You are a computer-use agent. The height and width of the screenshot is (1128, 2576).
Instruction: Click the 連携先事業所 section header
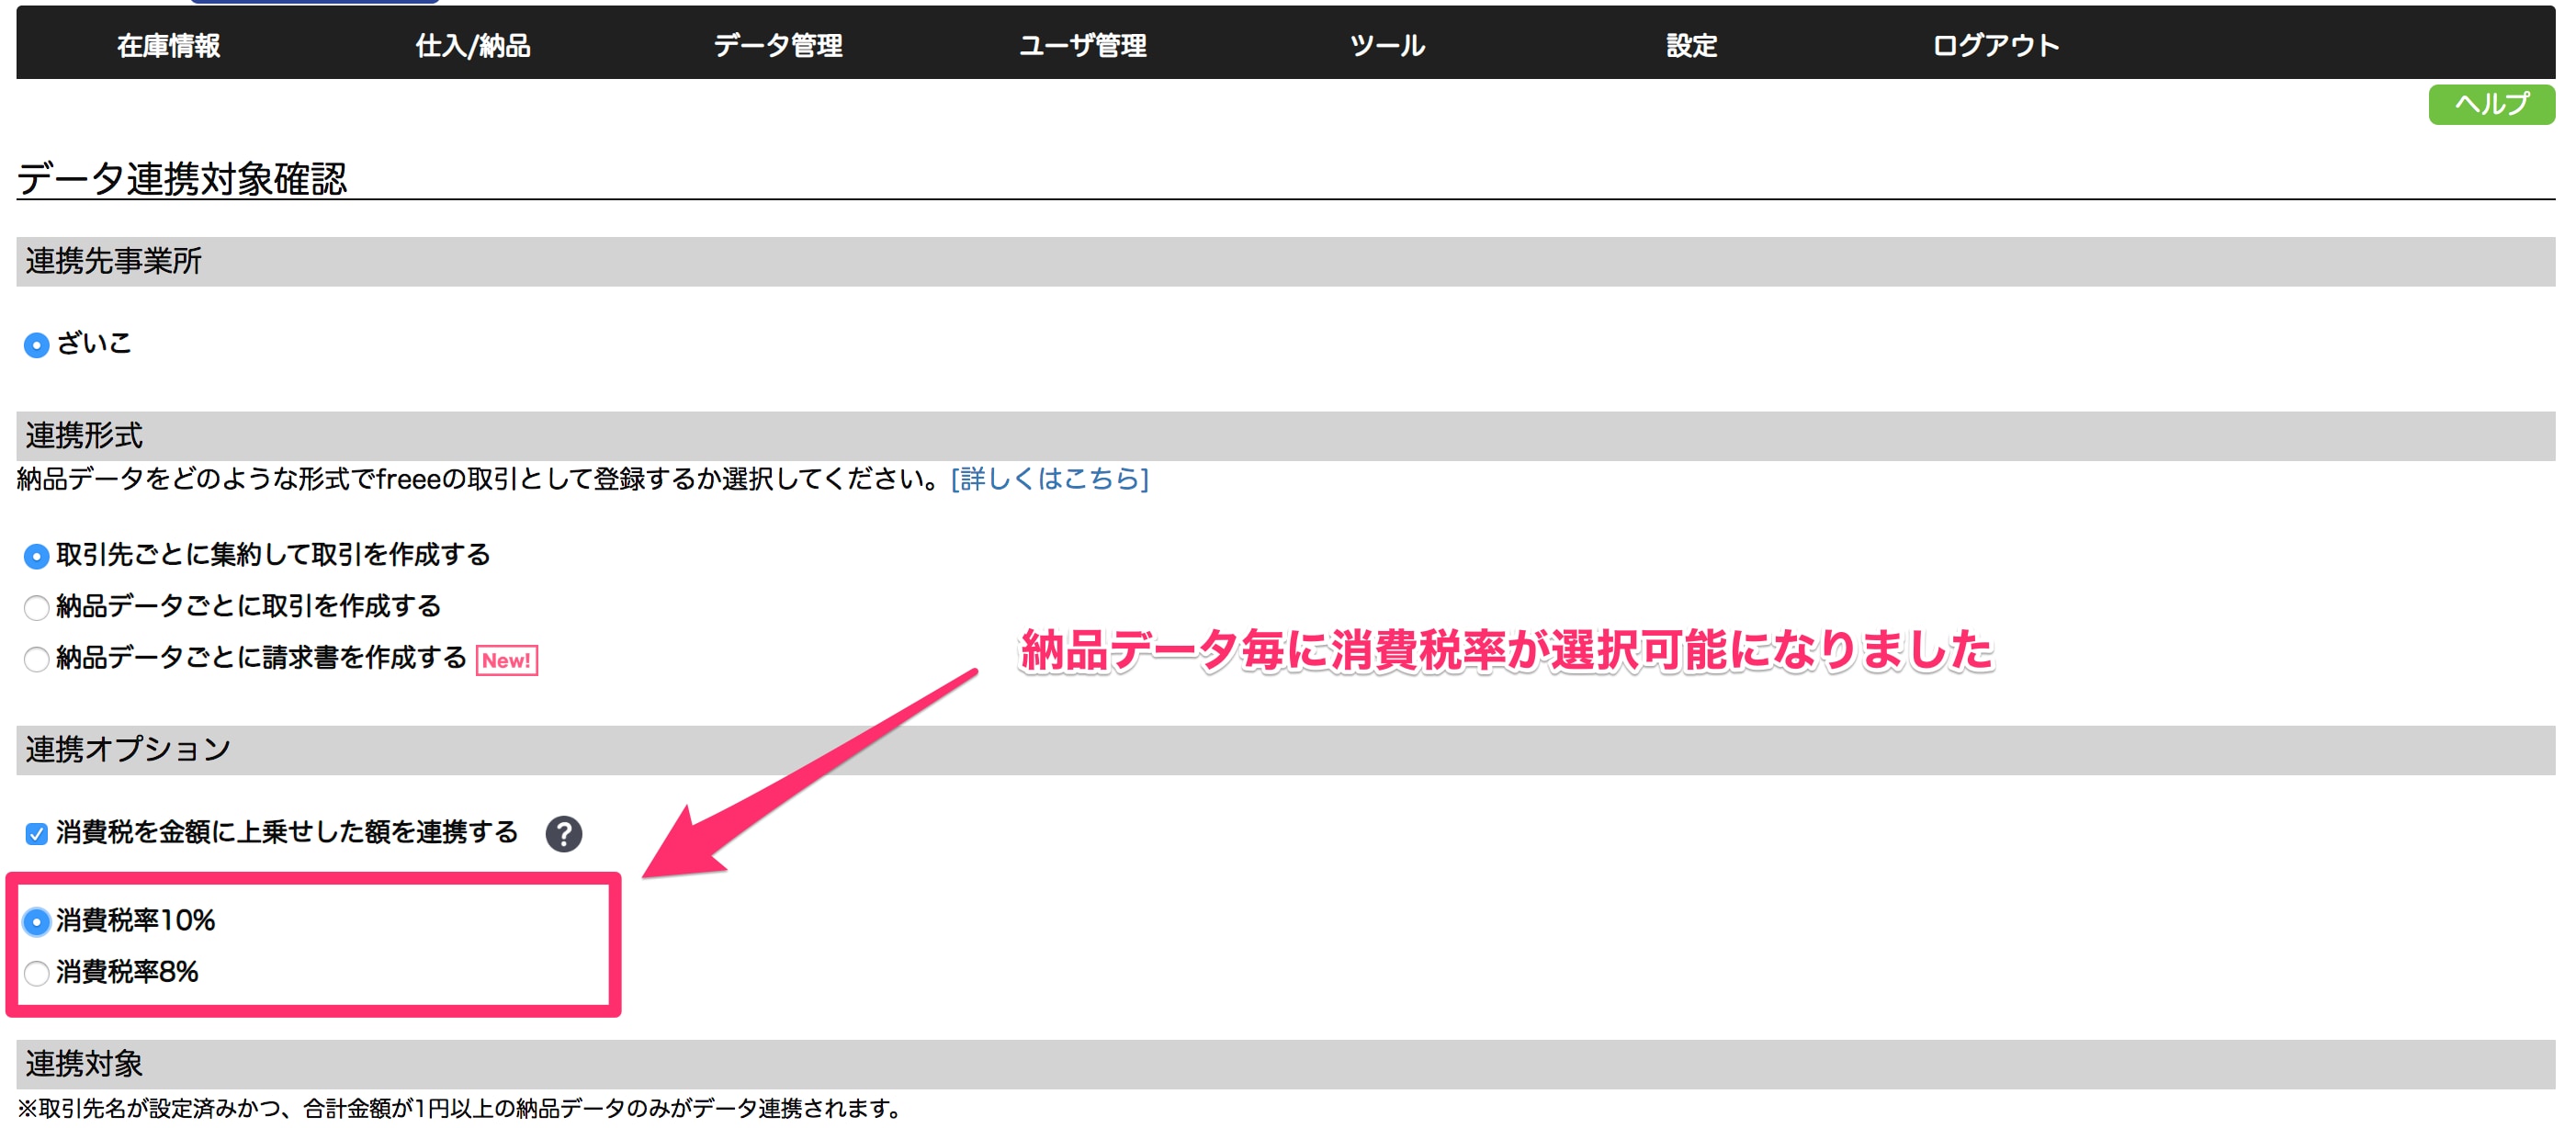pyautogui.click(x=1286, y=261)
